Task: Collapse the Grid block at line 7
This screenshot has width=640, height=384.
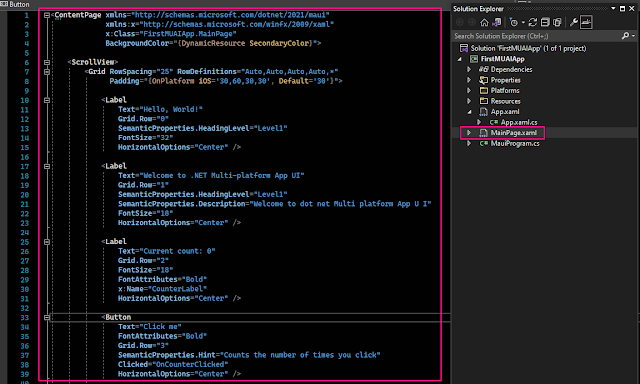Action: click(47, 72)
